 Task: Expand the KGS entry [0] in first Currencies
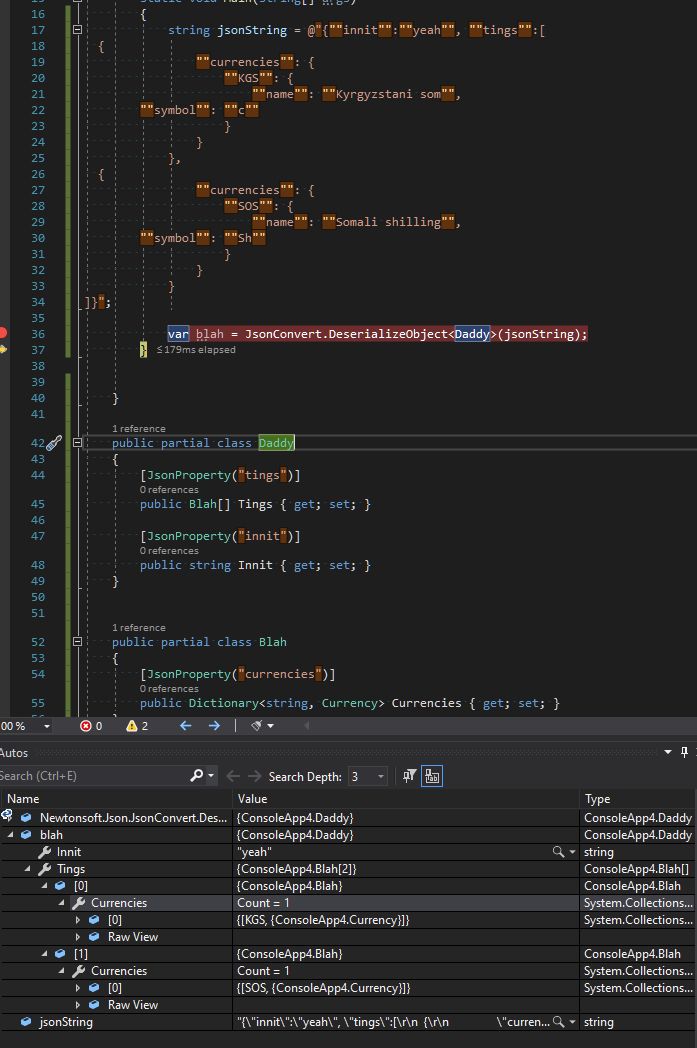78,920
